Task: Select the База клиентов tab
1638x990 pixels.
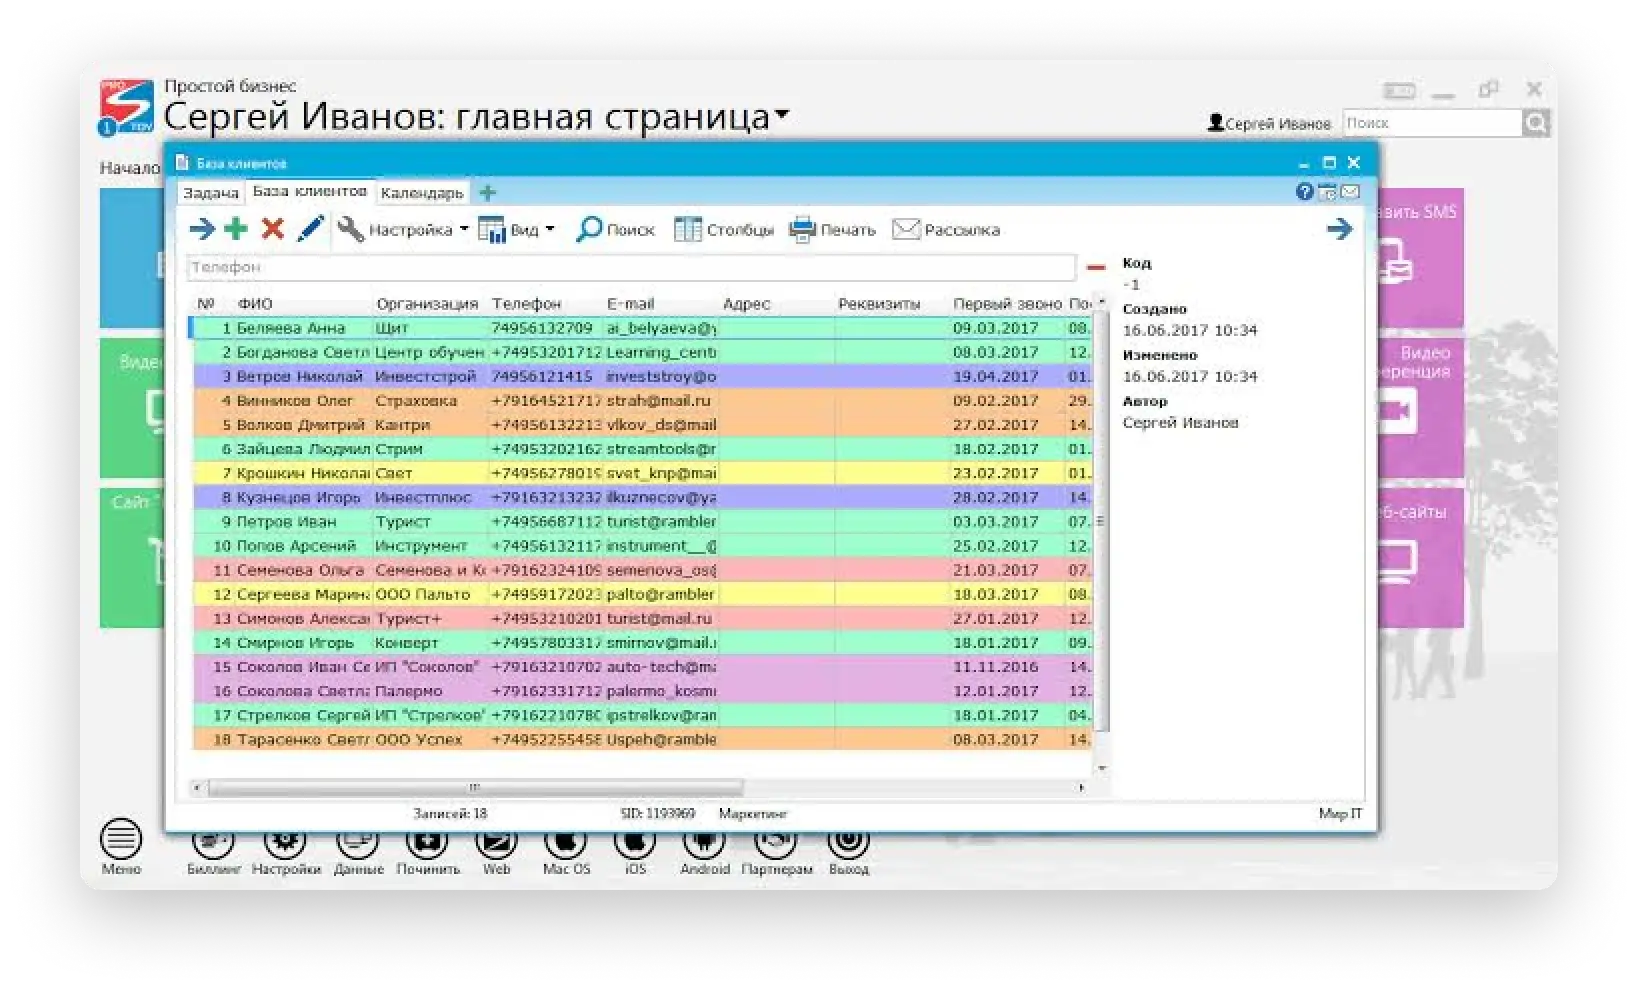Action: tap(309, 191)
